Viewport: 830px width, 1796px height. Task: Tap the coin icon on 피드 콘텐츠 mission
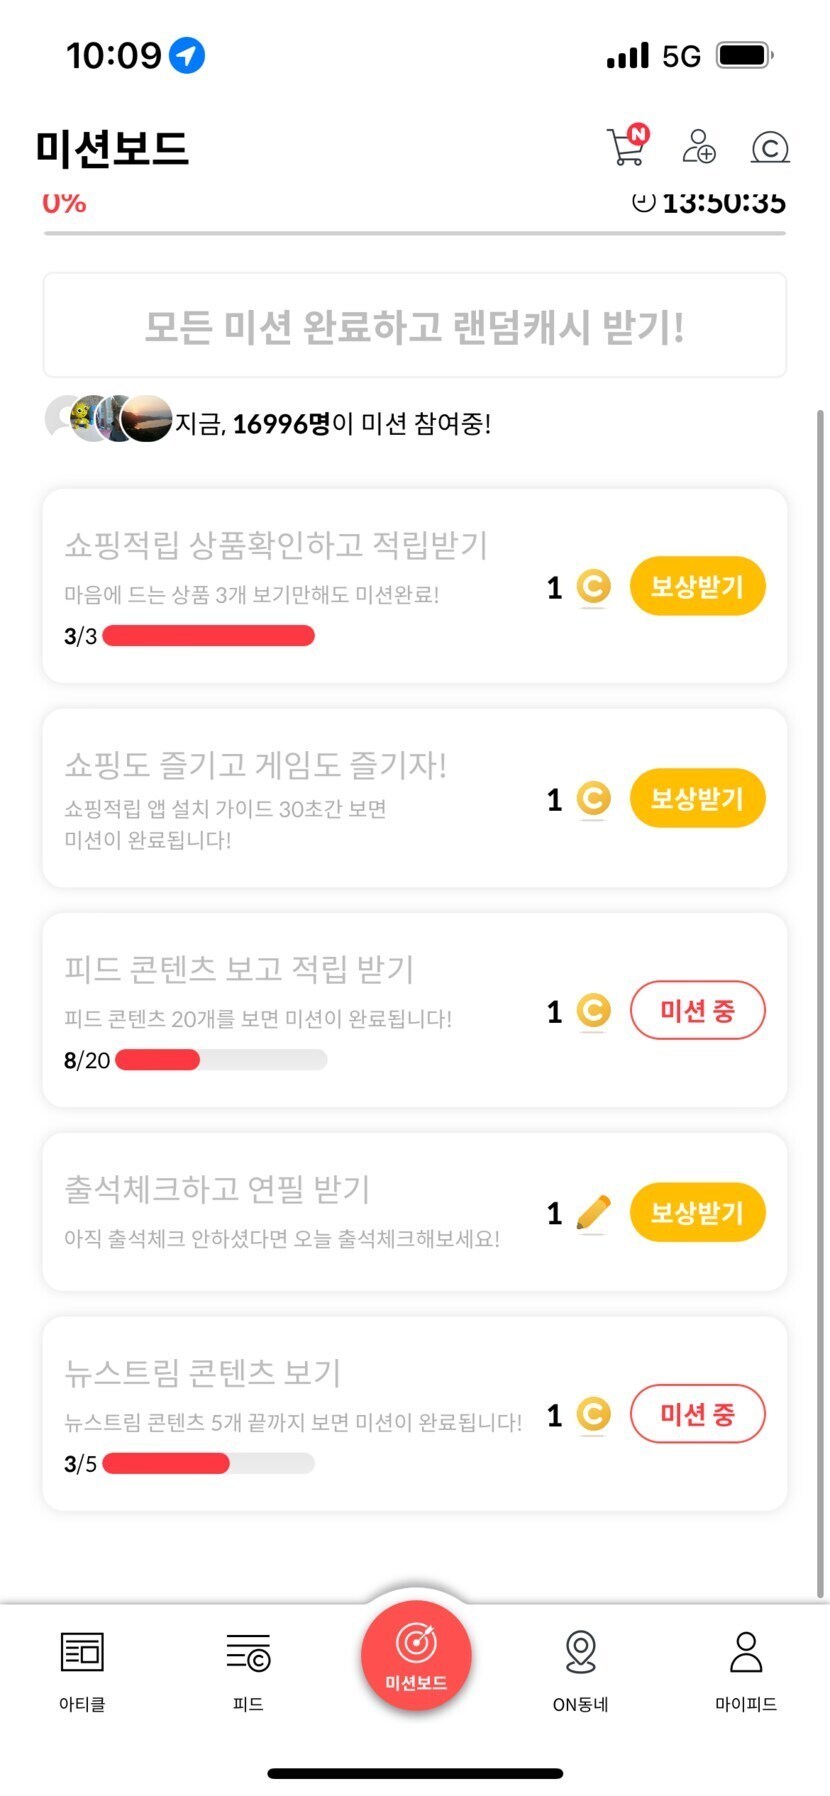point(593,1011)
